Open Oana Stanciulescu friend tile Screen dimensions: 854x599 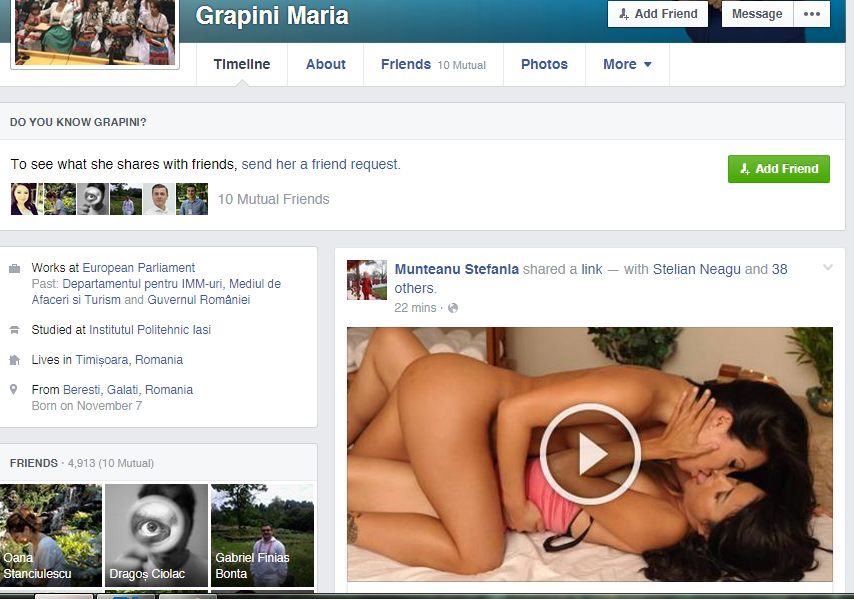[x=51, y=535]
